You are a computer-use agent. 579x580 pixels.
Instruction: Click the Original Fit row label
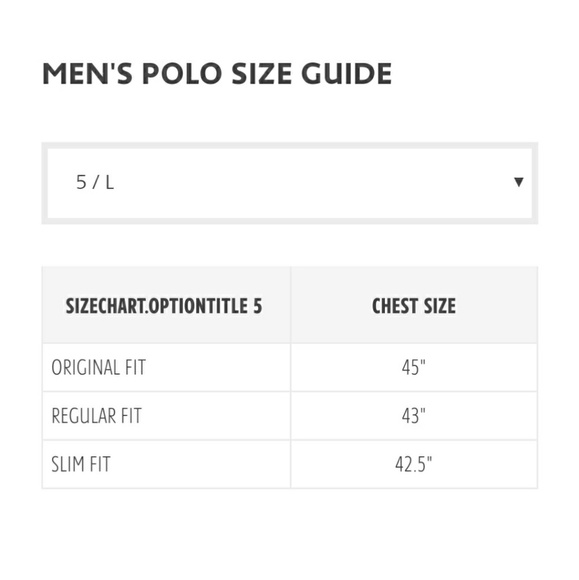coord(99,368)
